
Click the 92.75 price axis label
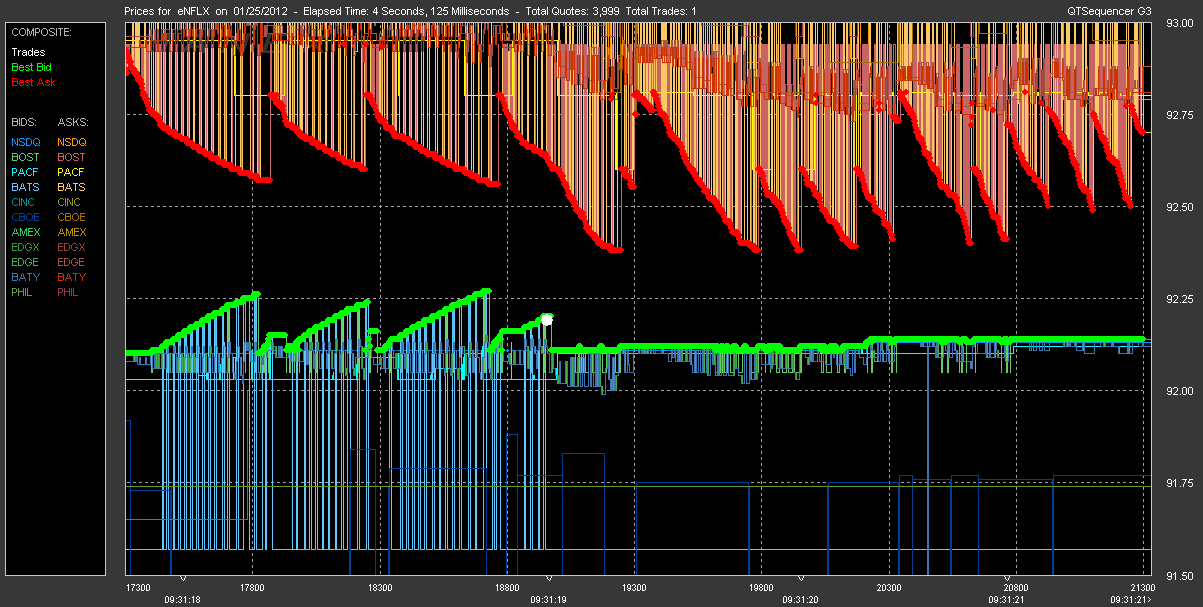tap(1178, 115)
